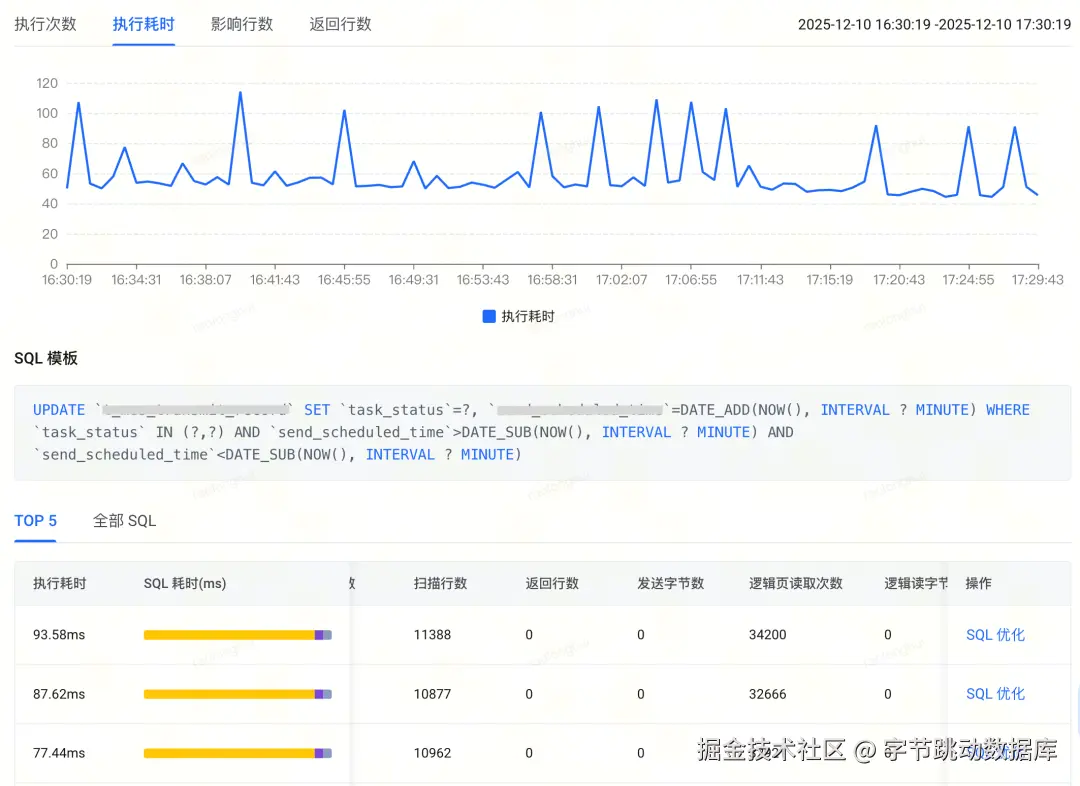The height and width of the screenshot is (786, 1080).
Task: Click the 操作 column header
Action: coord(979,583)
